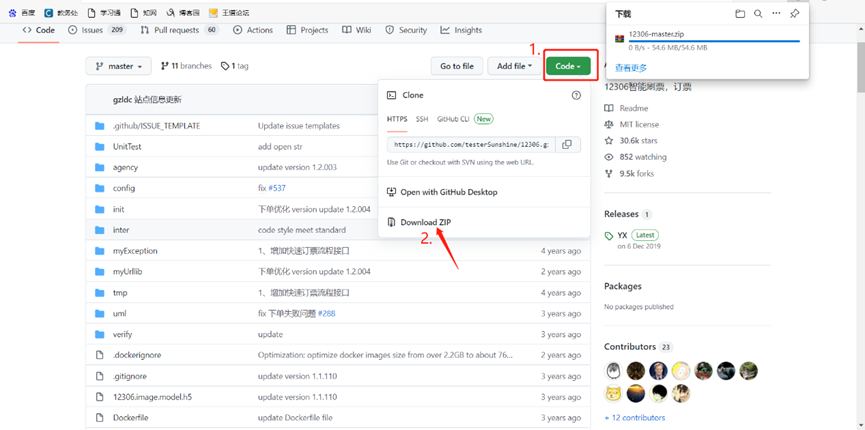This screenshot has width=865, height=430.
Task: Click the star icon beside 30.6k stars
Action: tap(609, 141)
